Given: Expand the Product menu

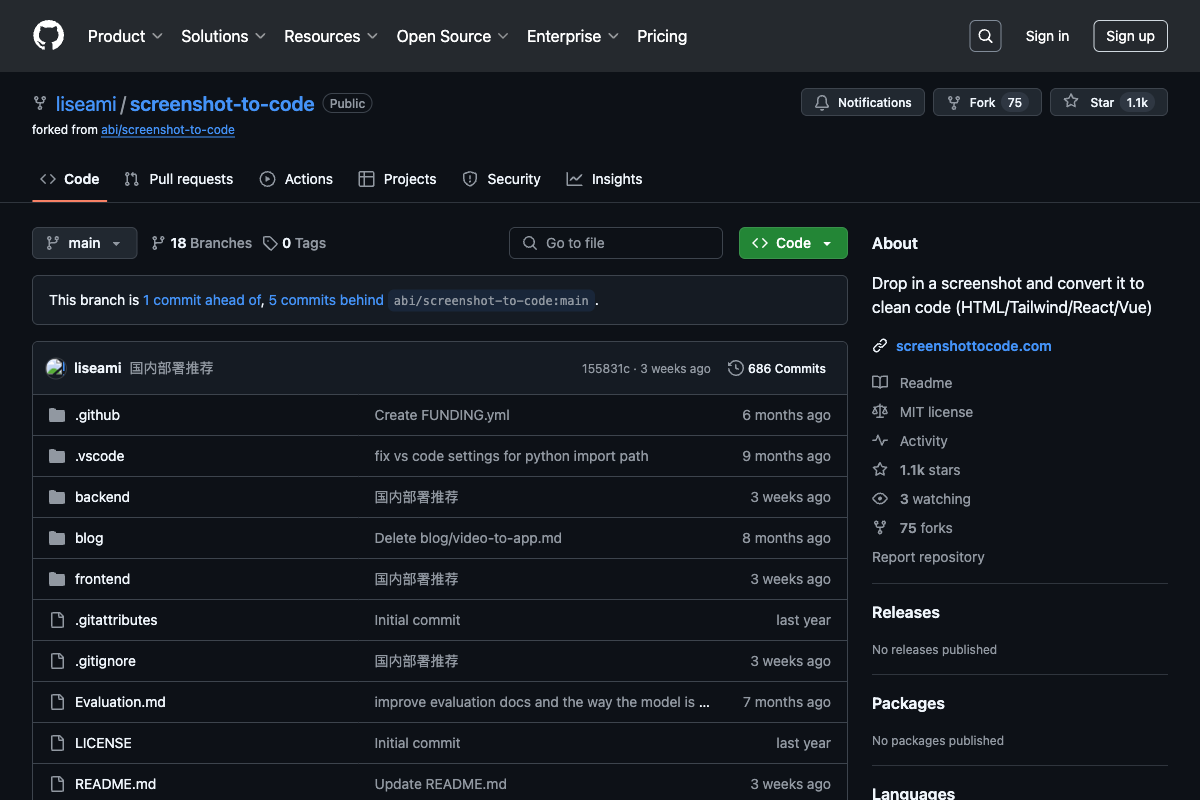Looking at the screenshot, I should click(x=125, y=36).
